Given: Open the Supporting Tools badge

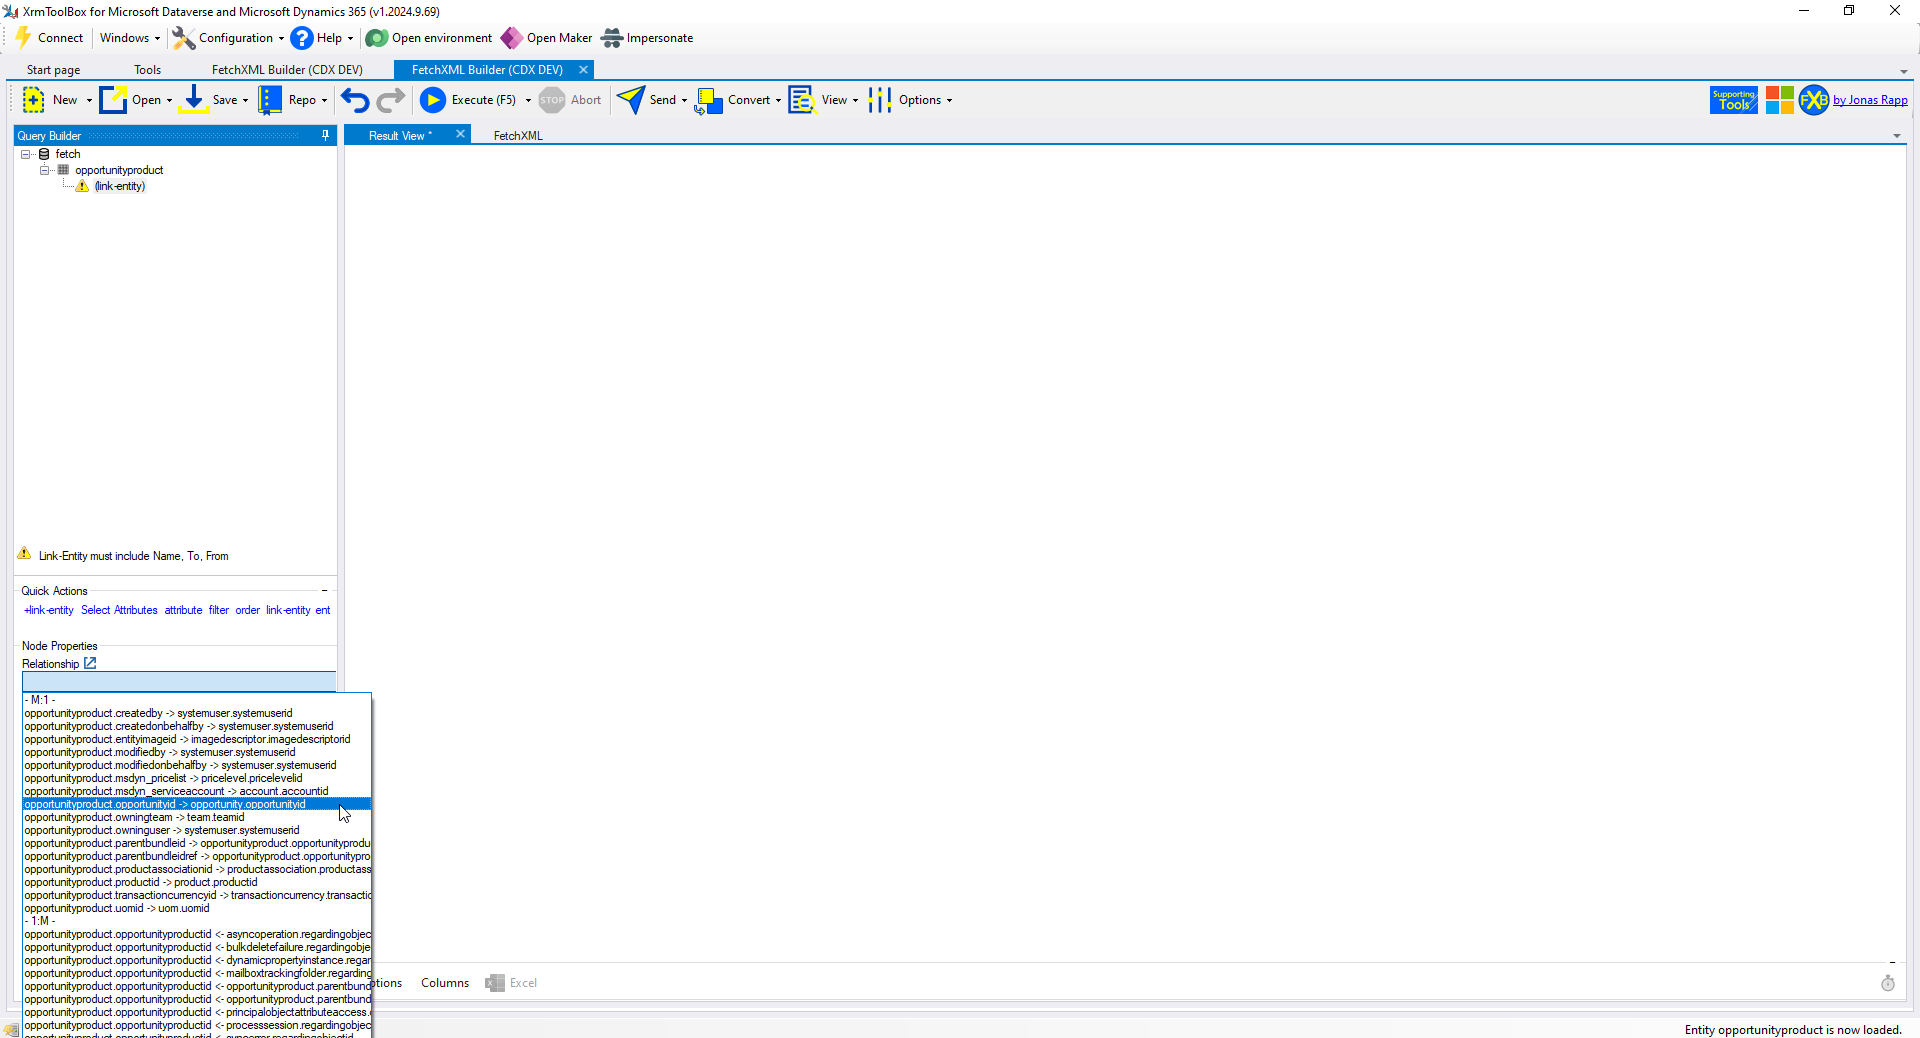Looking at the screenshot, I should click(1733, 100).
